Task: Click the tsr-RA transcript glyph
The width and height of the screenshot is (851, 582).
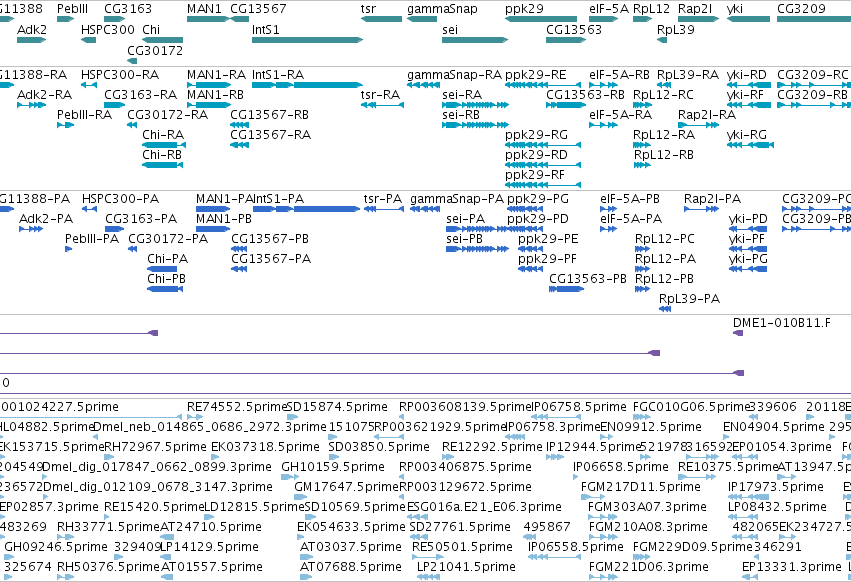Action: (x=382, y=105)
